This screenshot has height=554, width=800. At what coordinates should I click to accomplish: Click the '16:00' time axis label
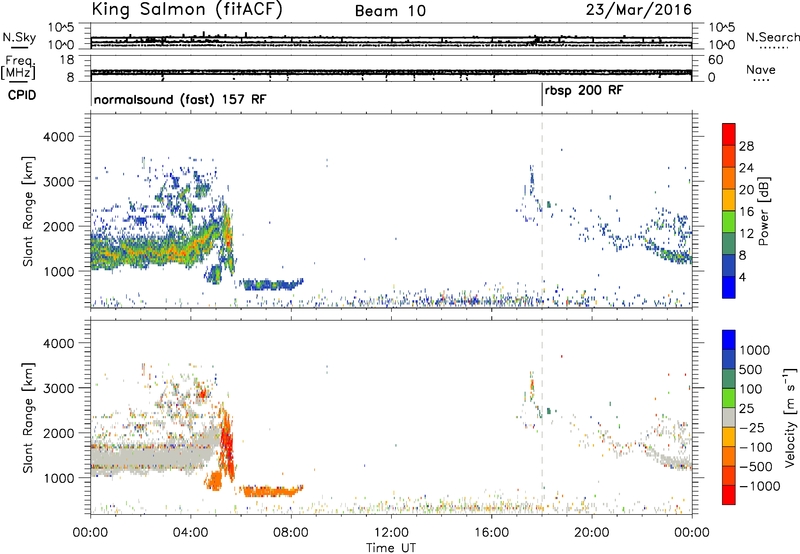click(x=491, y=533)
